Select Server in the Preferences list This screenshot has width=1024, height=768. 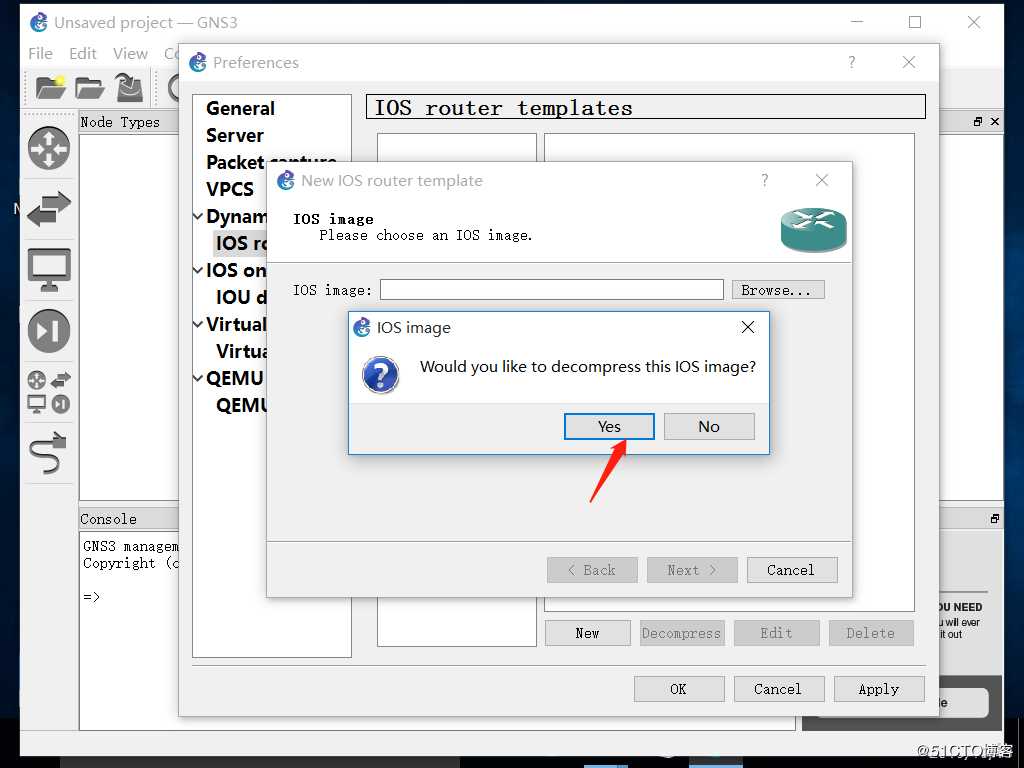coord(234,135)
